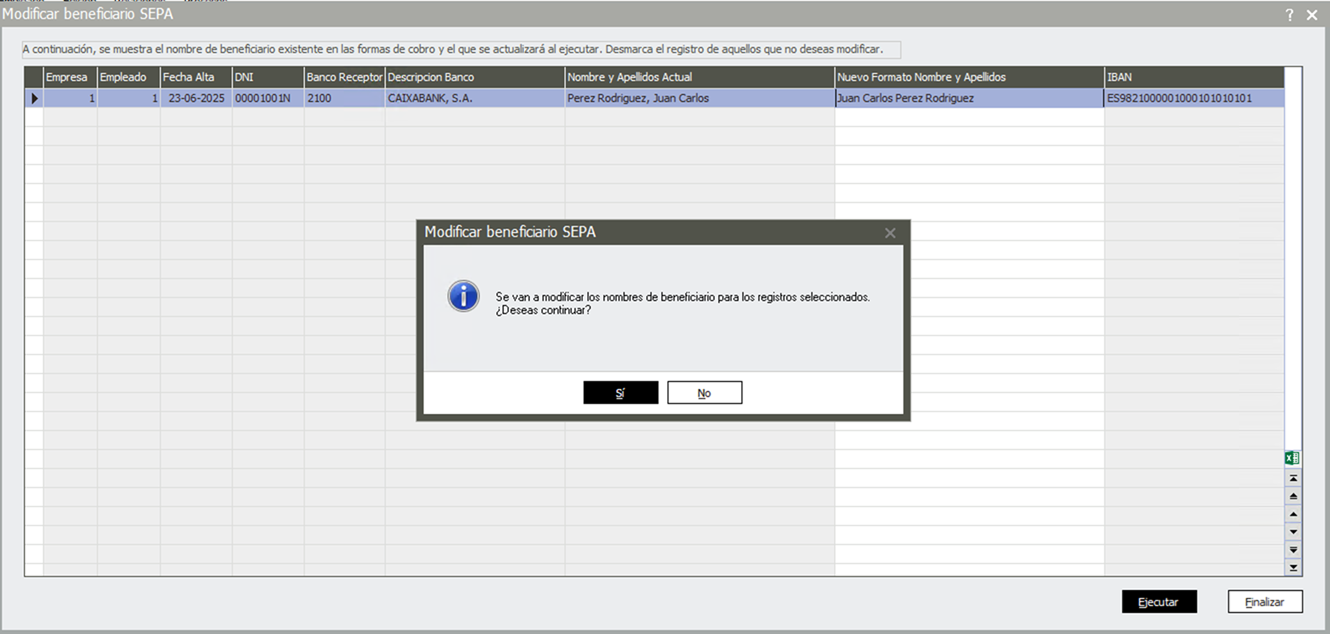Jump to first record with top arrow
The image size is (1330, 634).
pyautogui.click(x=1293, y=478)
